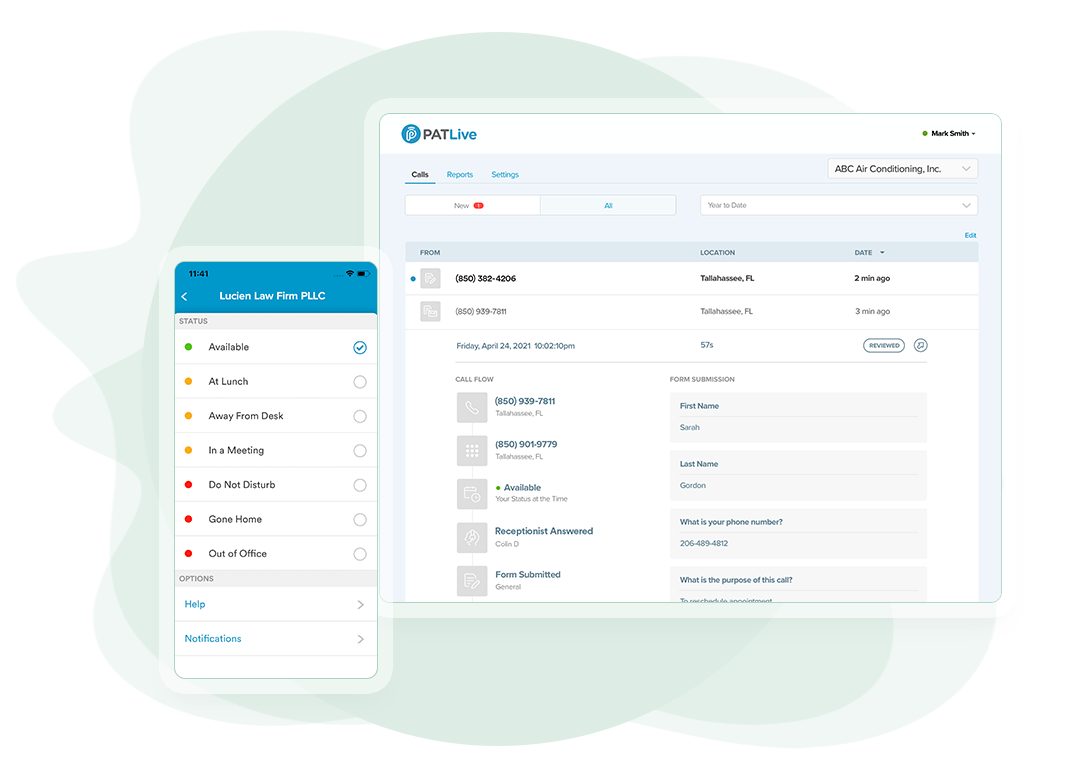Click Last Name field value Gordon

click(692, 486)
